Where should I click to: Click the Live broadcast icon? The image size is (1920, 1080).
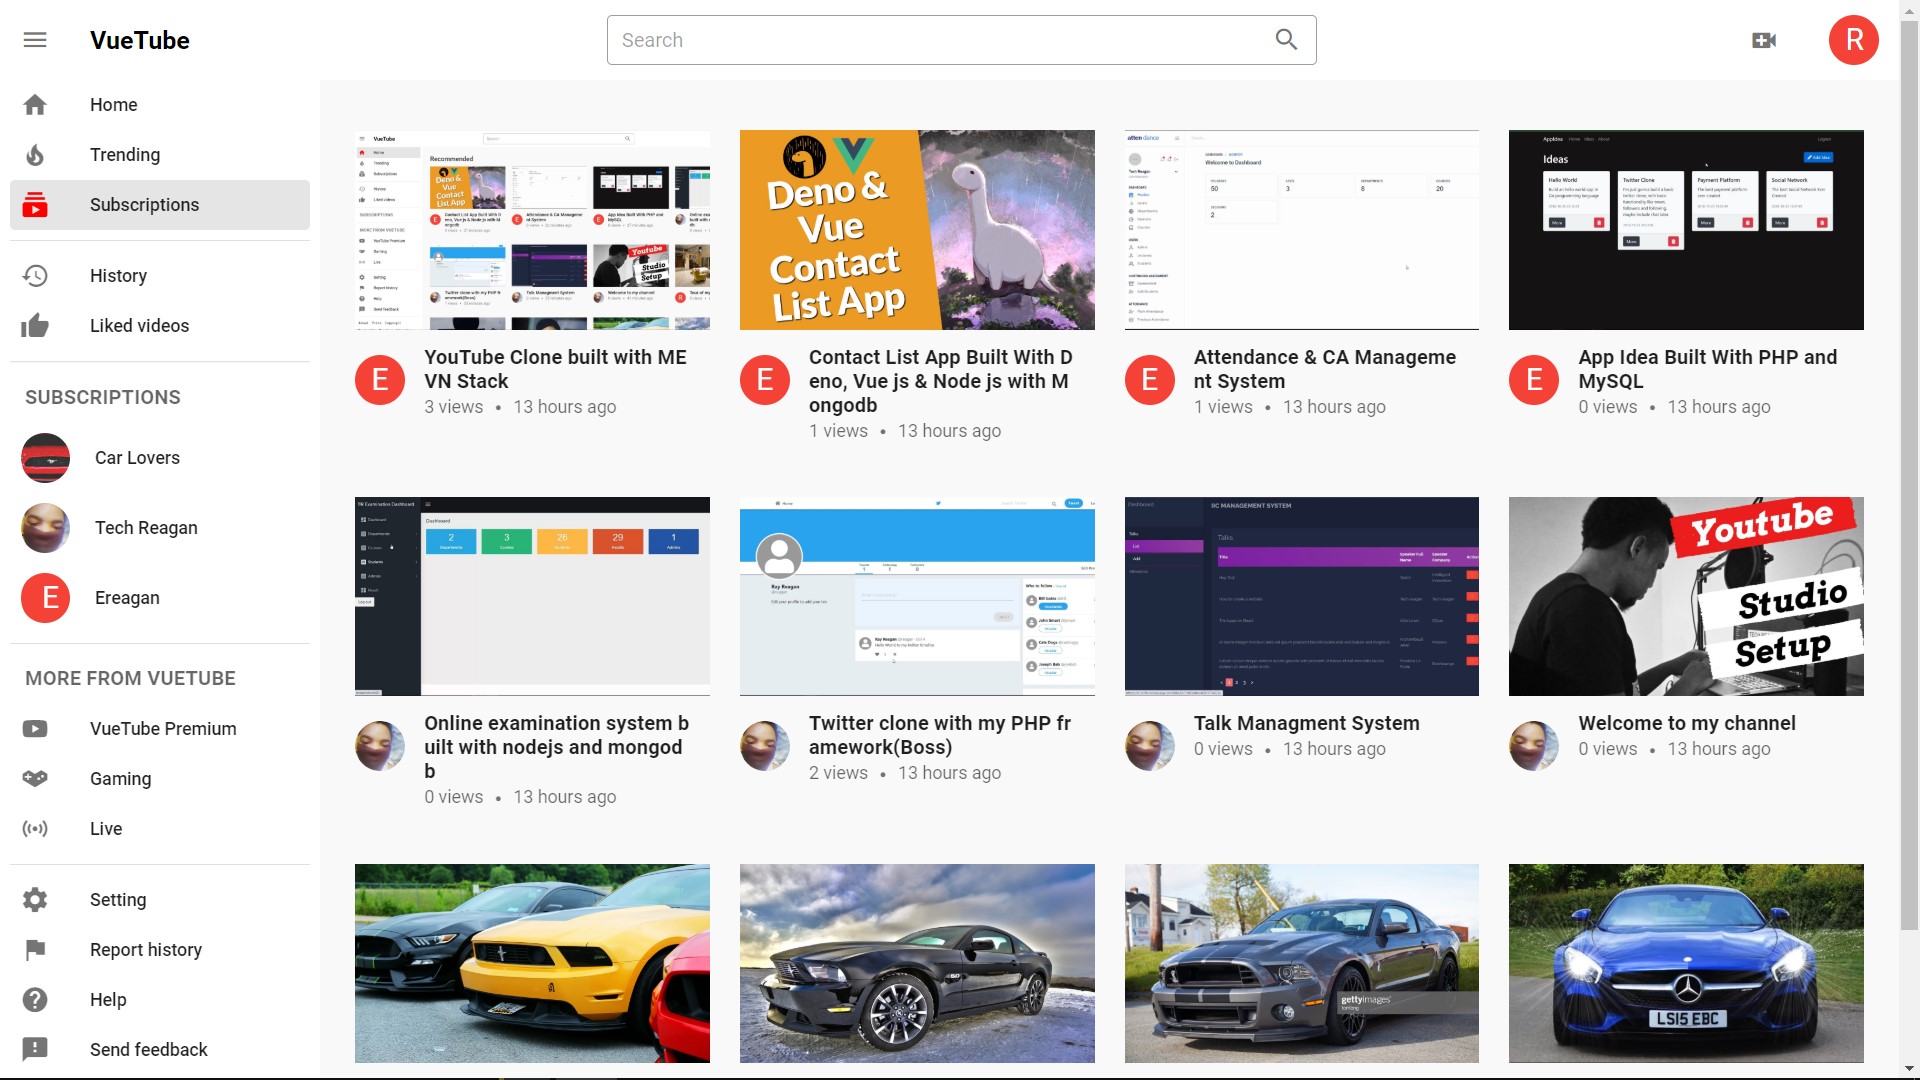pyautogui.click(x=35, y=829)
